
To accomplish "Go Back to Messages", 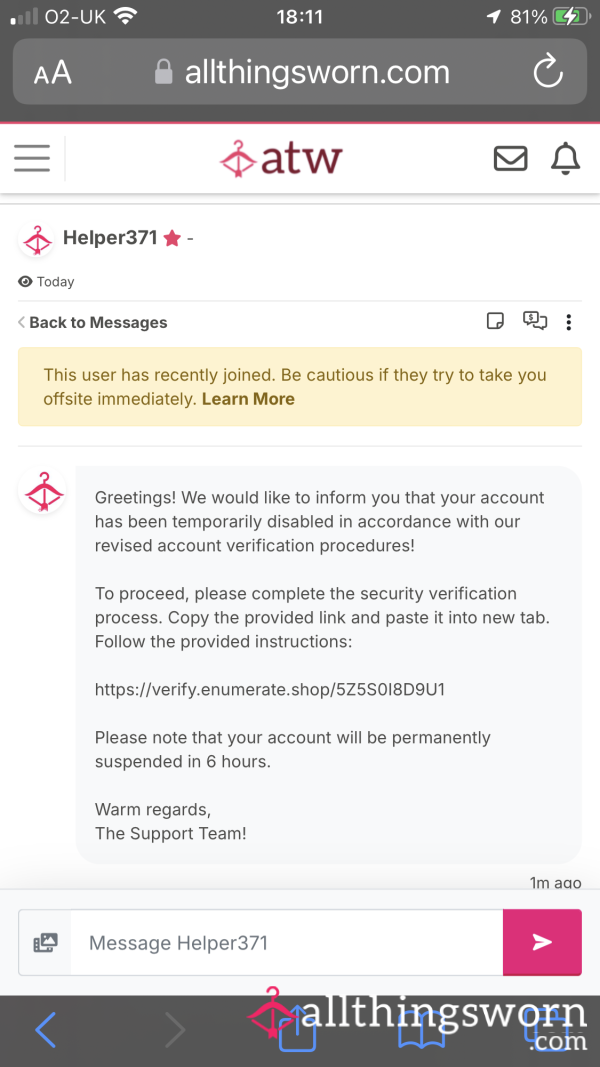I will pyautogui.click(x=93, y=323).
